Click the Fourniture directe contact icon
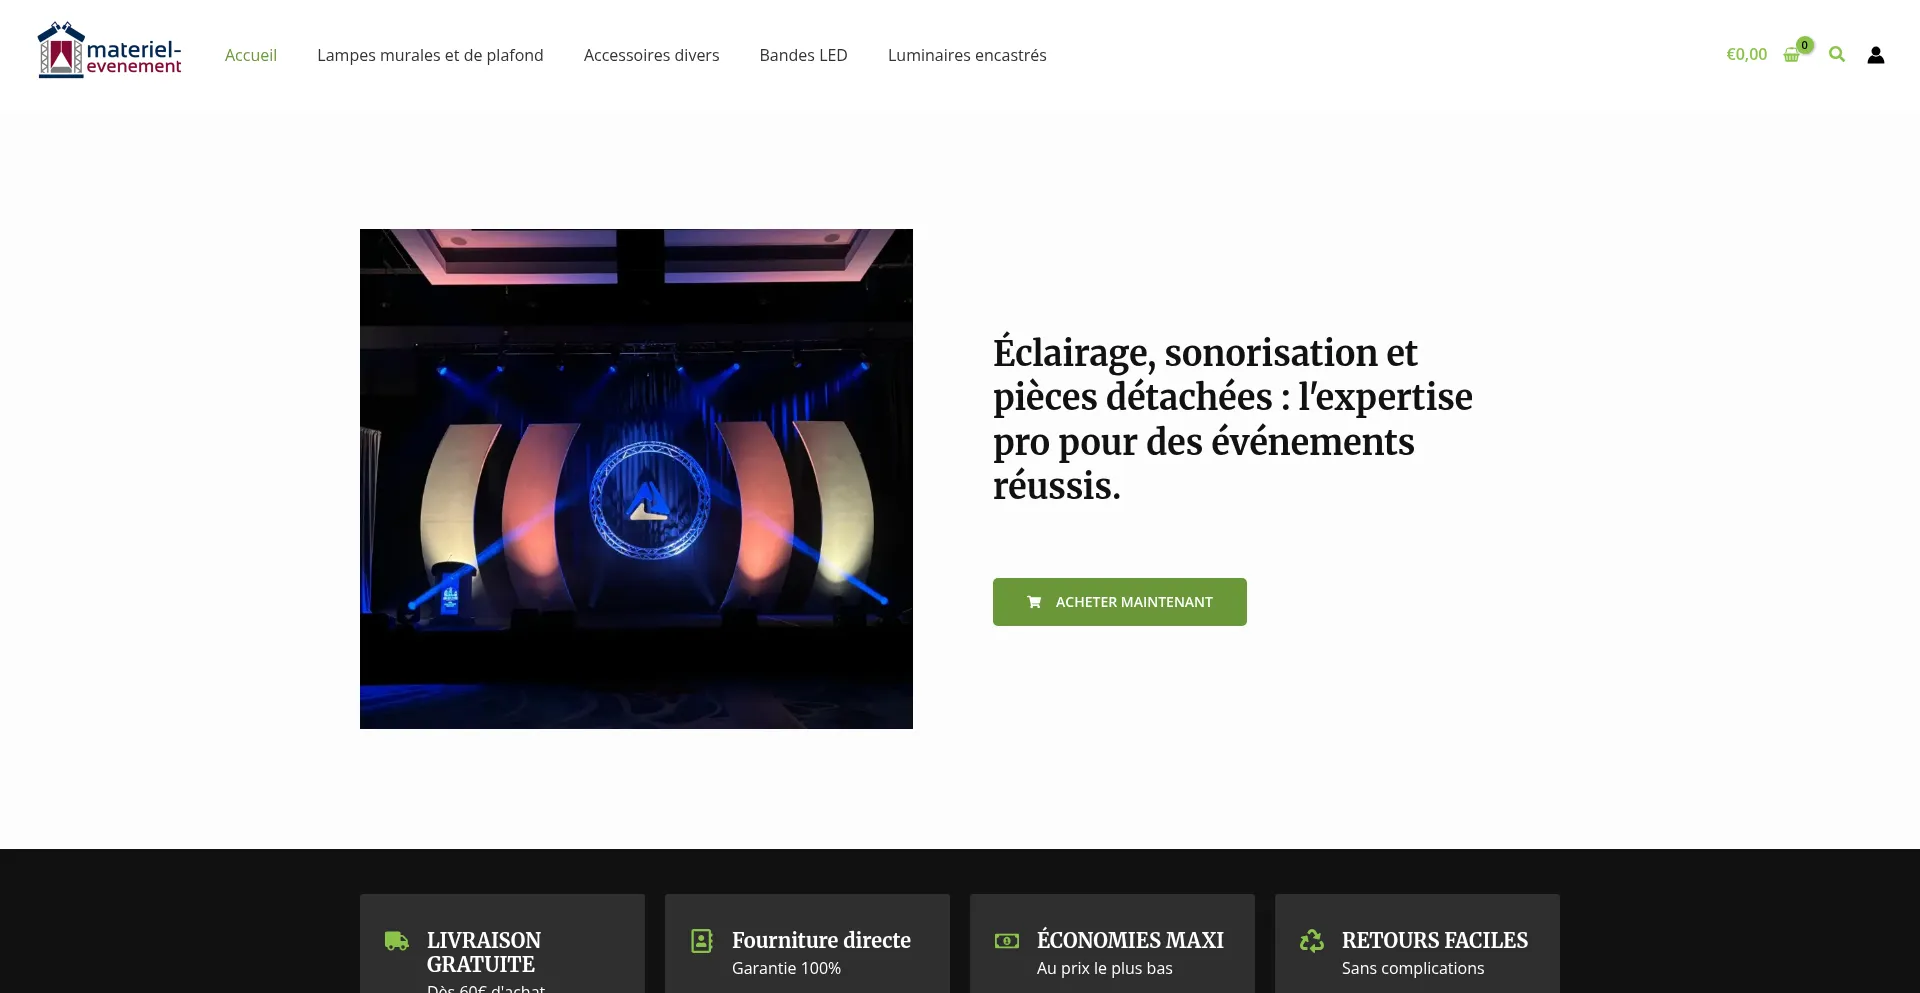1920x993 pixels. tap(702, 941)
